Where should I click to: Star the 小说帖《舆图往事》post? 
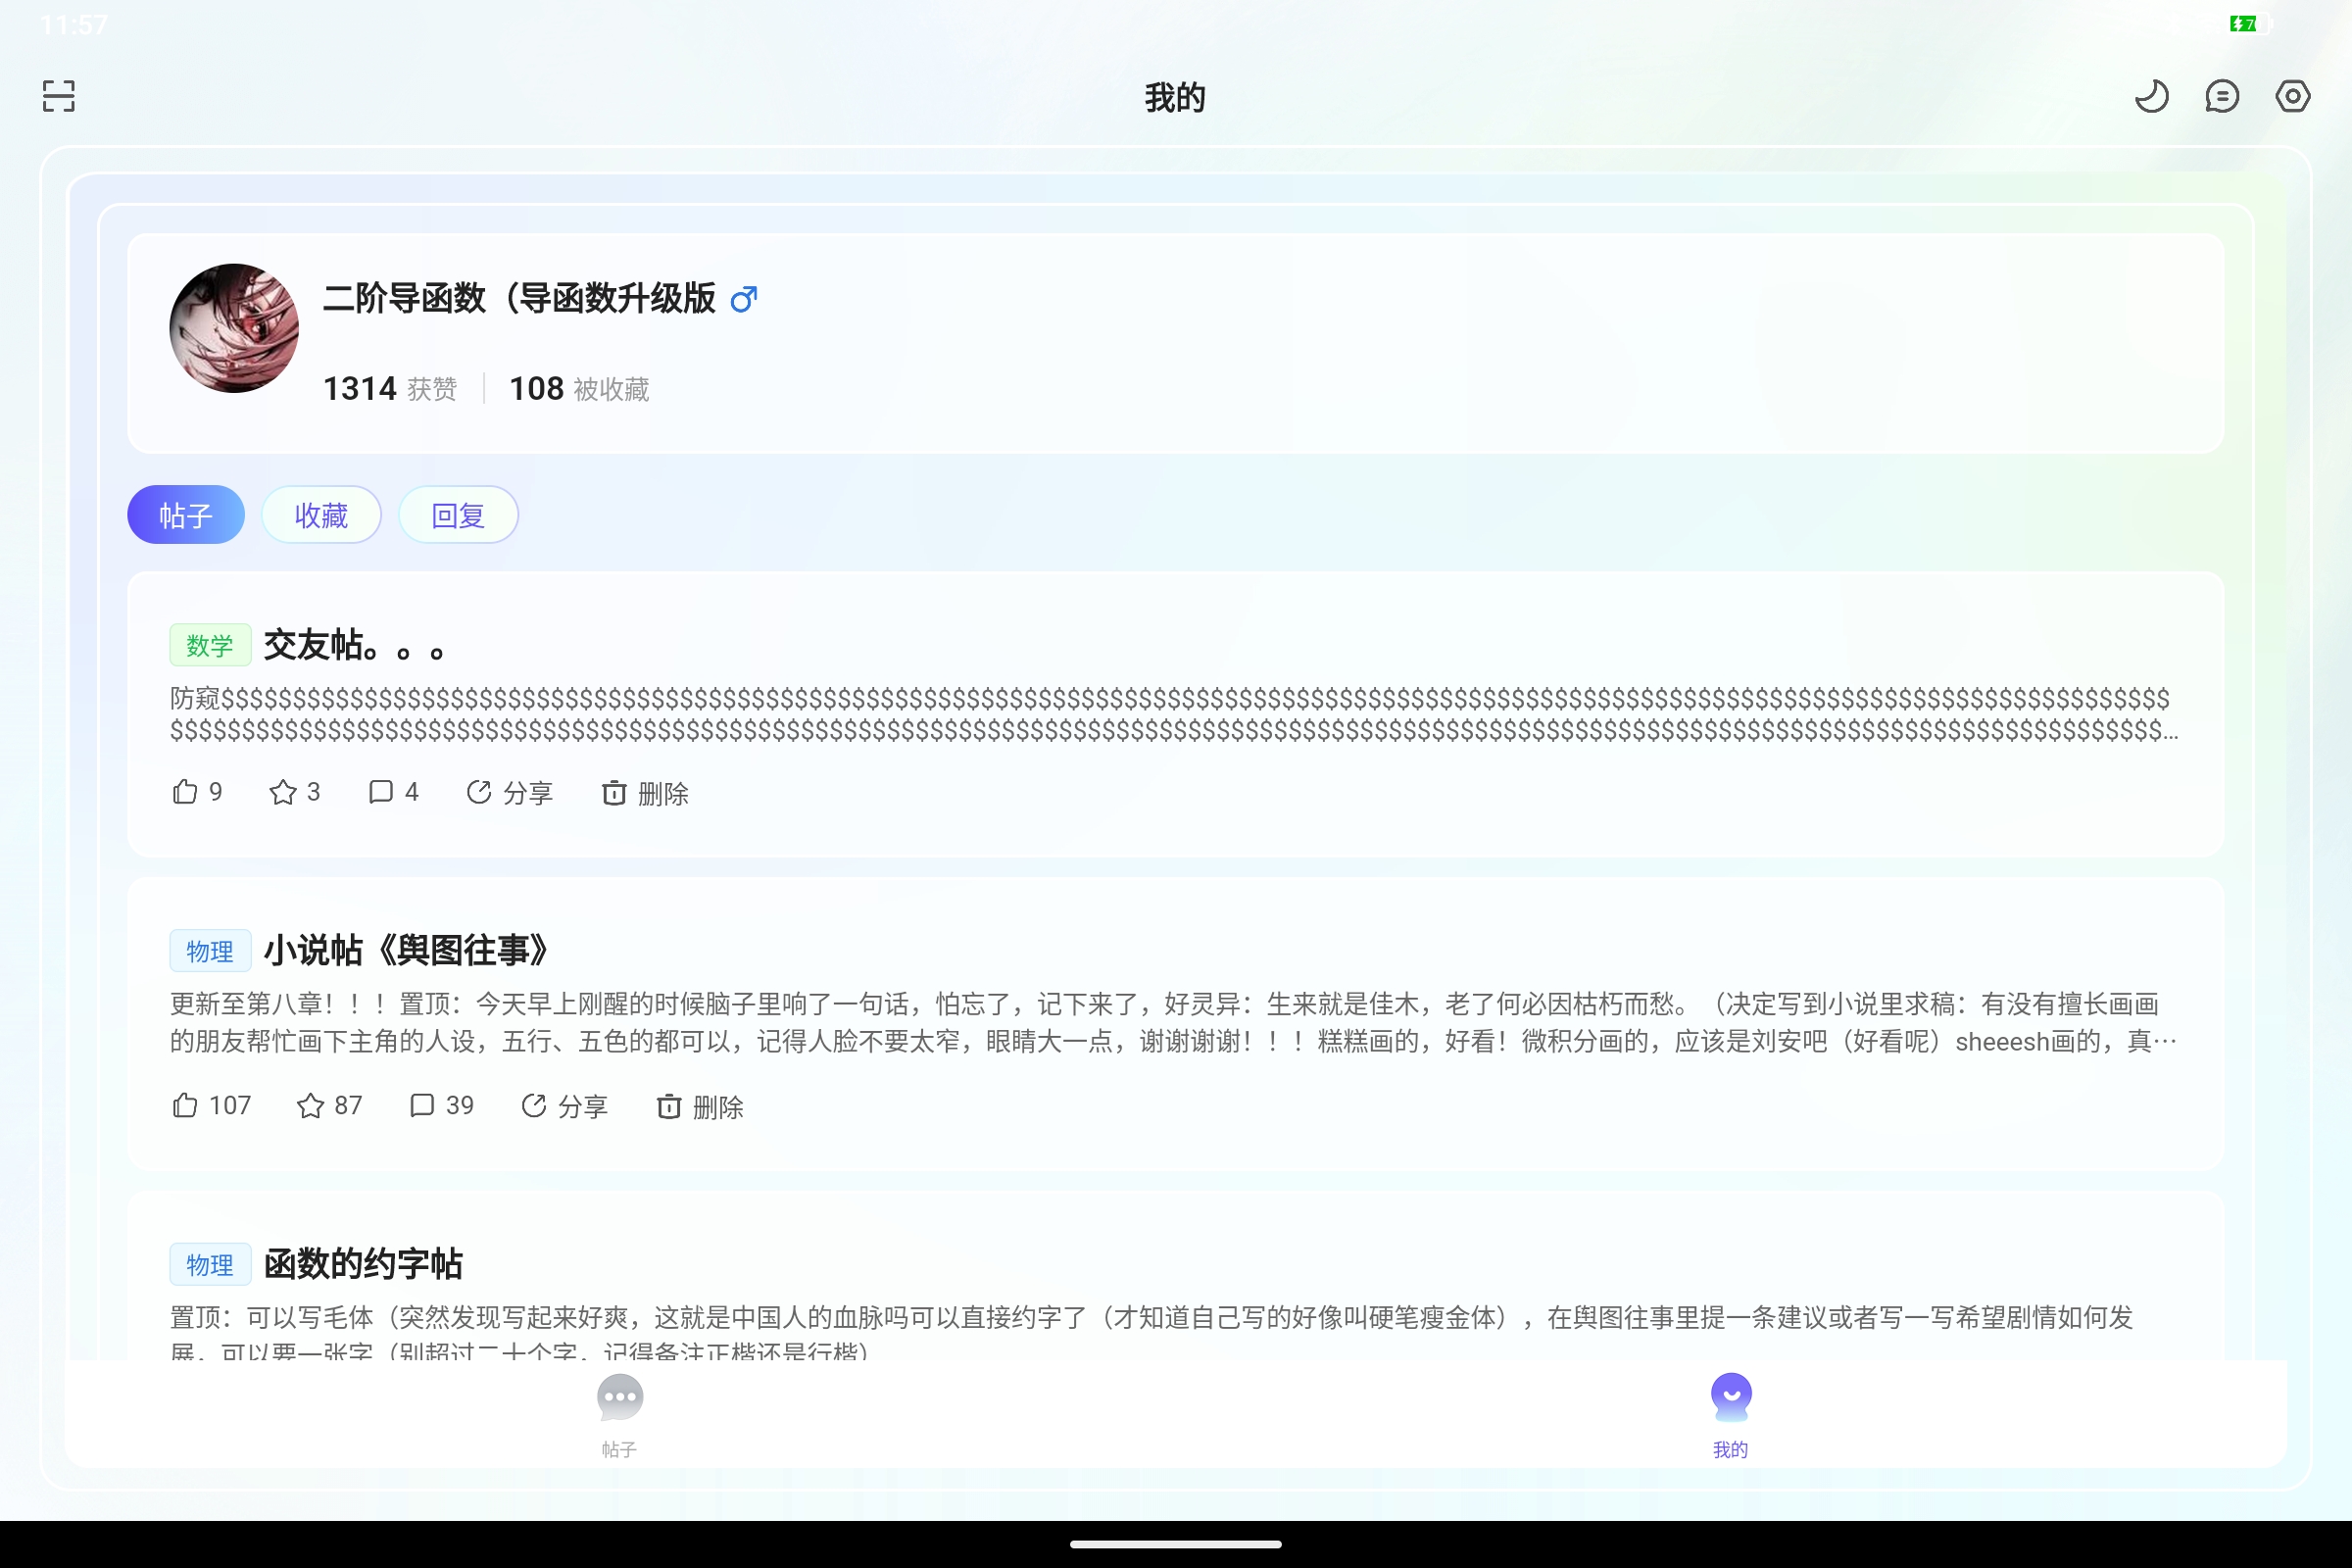coord(311,1105)
